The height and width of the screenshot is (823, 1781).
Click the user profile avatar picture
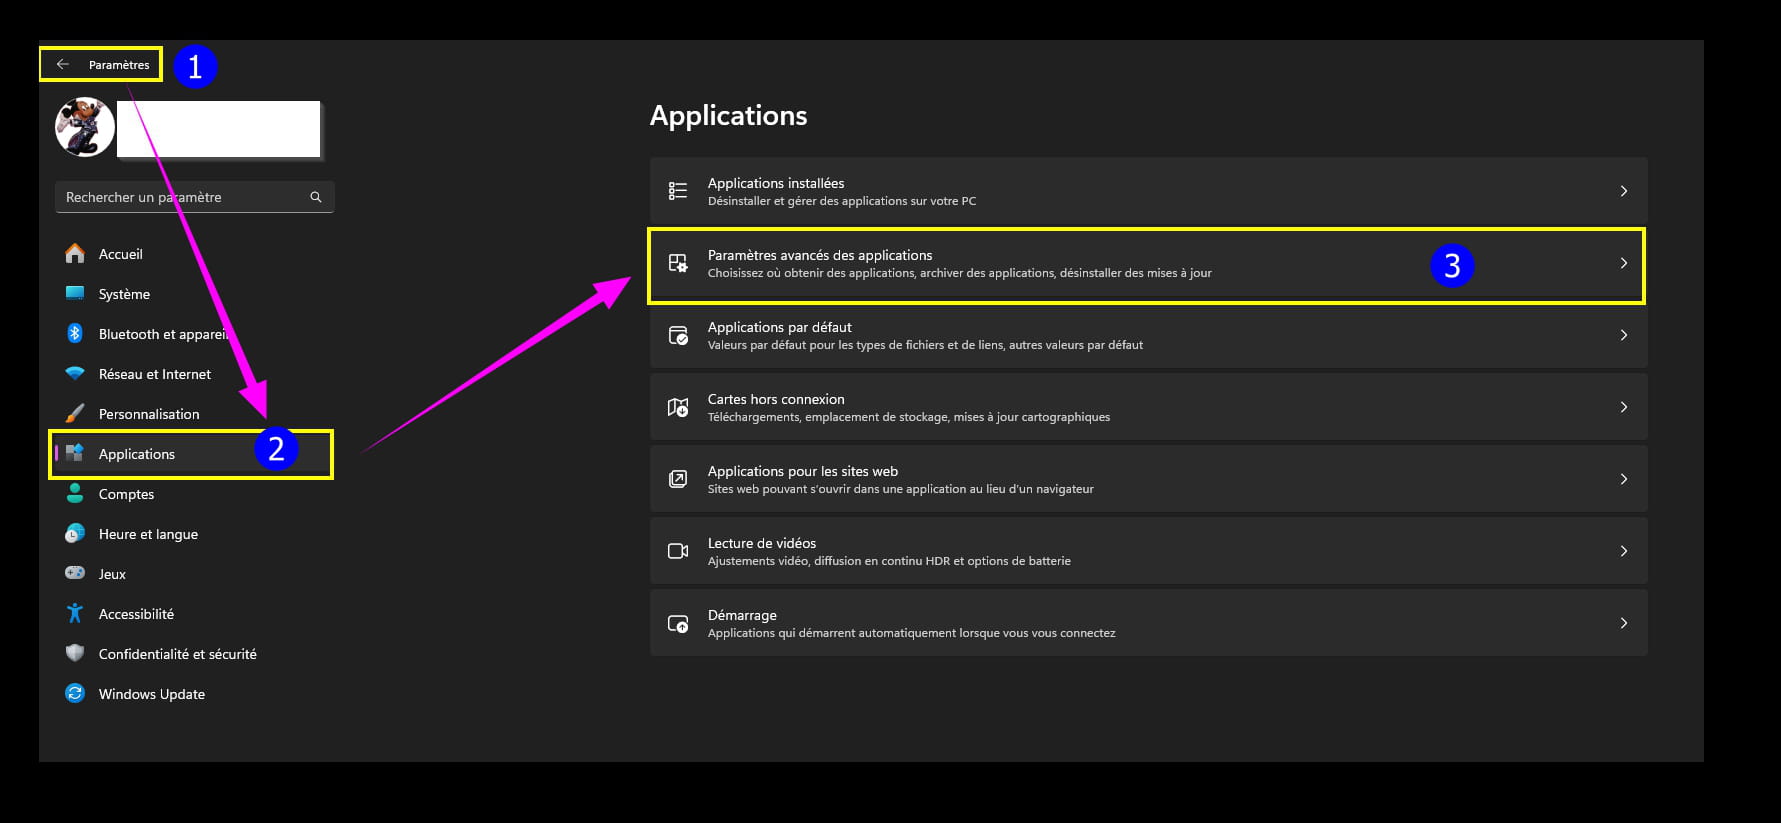[84, 127]
